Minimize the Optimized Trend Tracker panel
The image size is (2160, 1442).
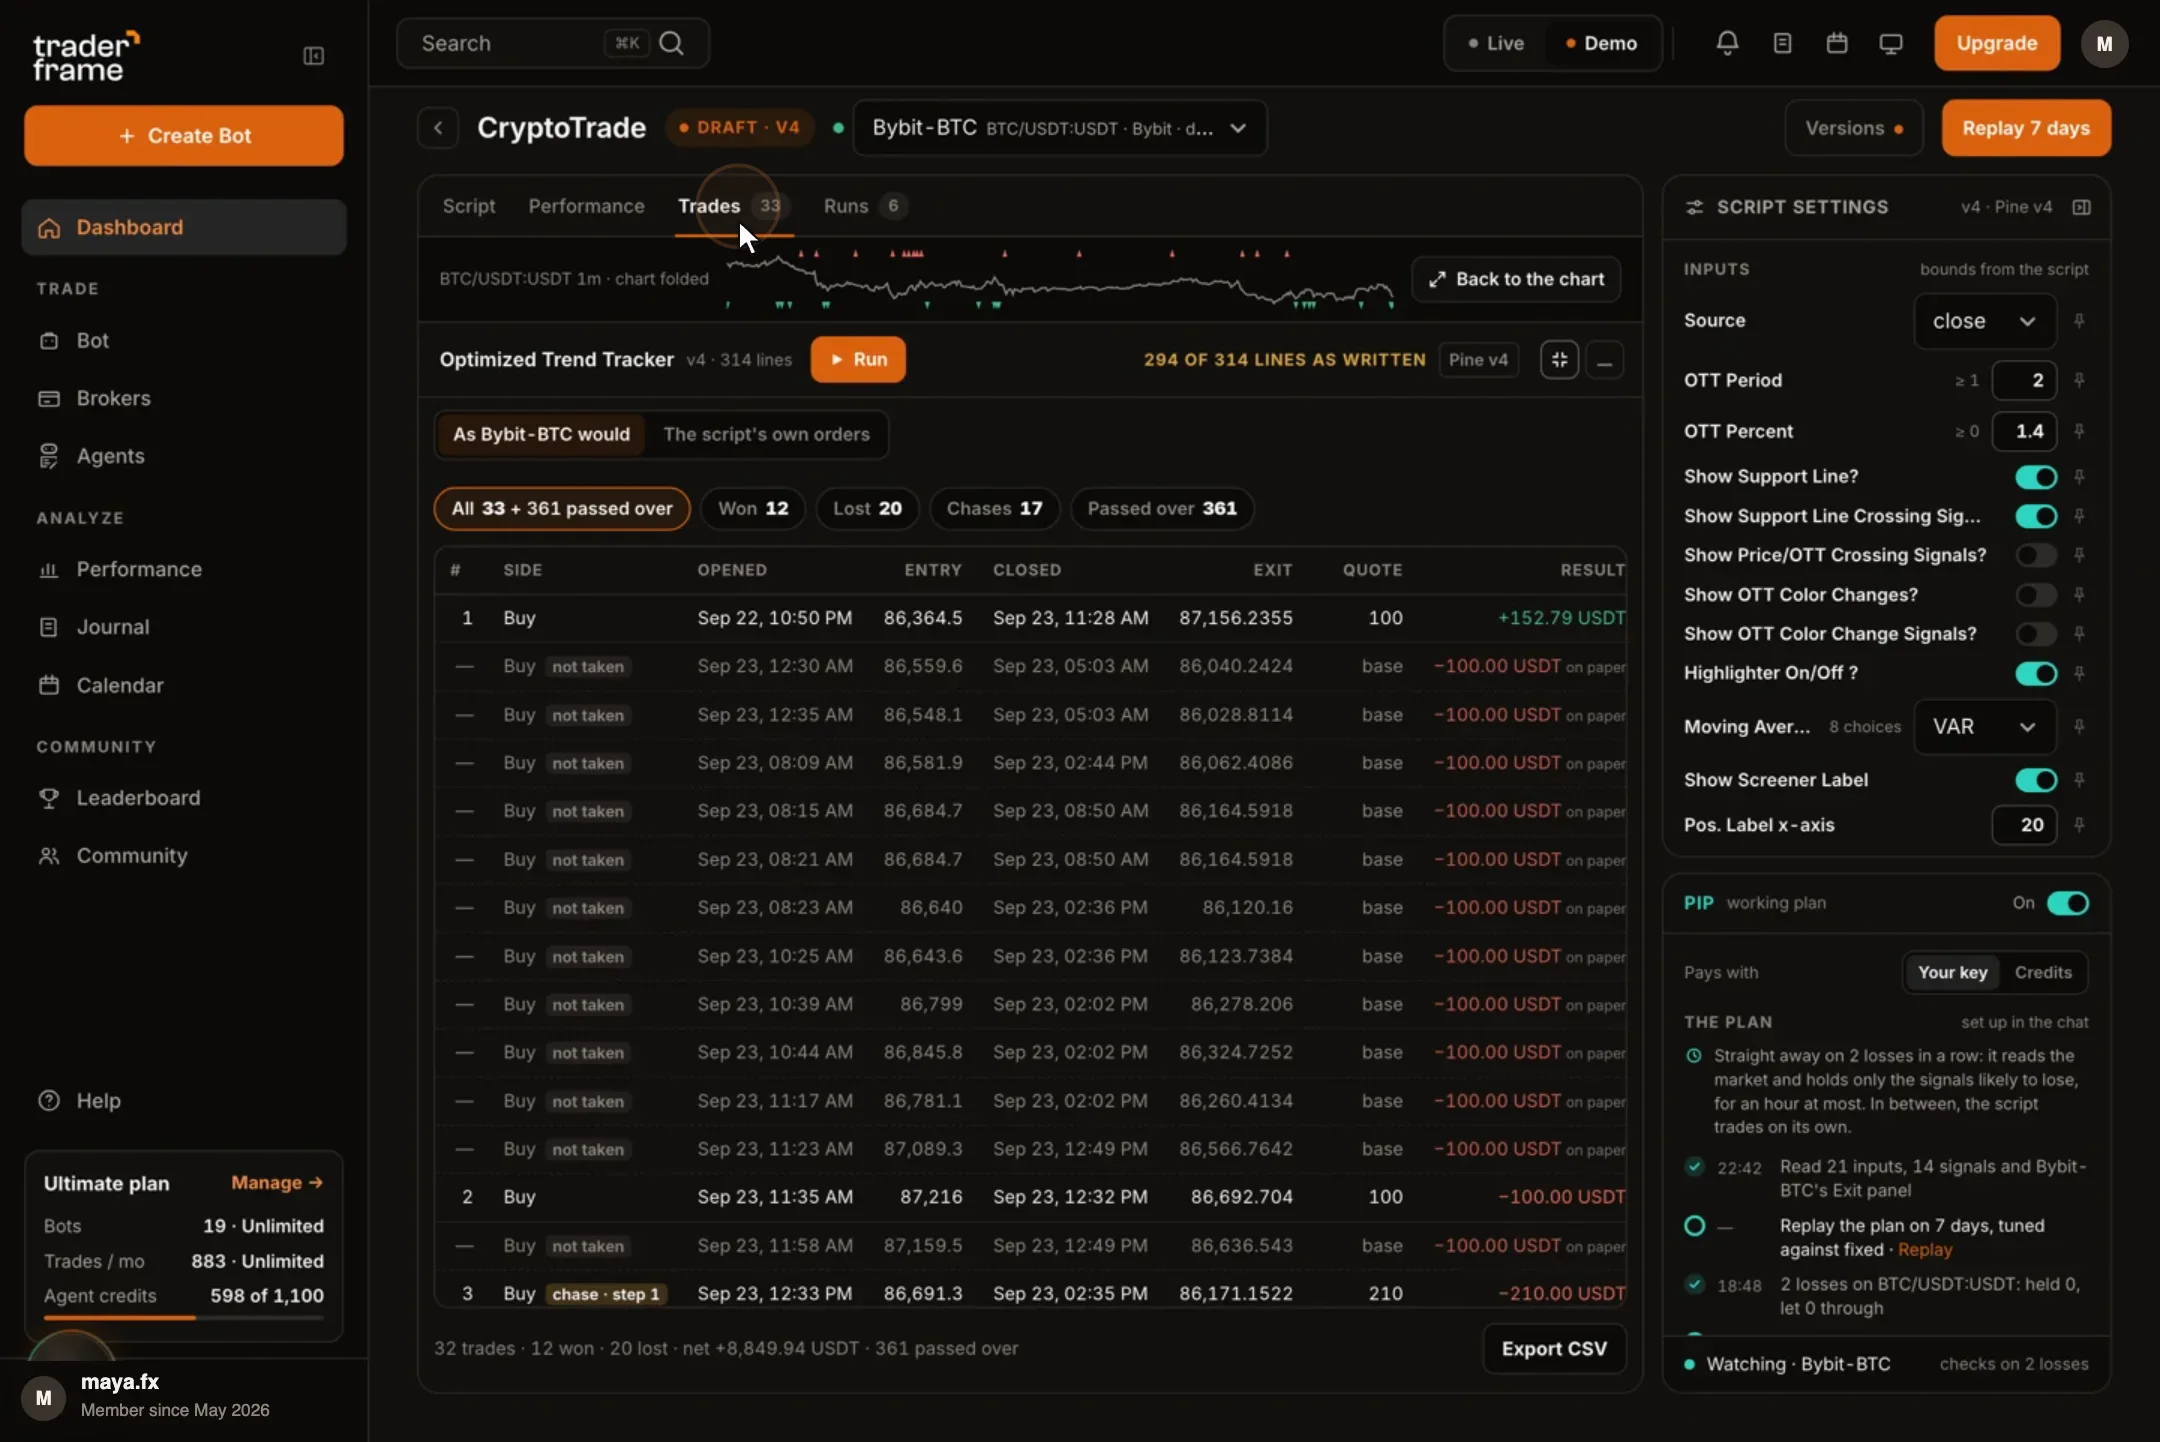pos(1604,360)
